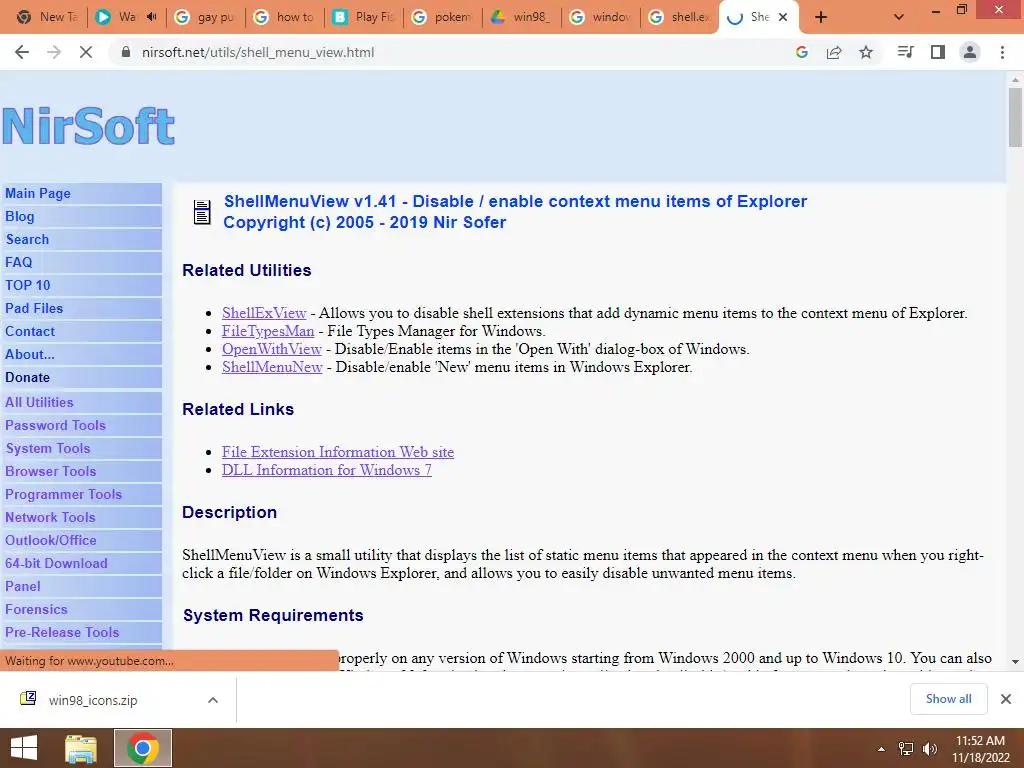Click the address bar URL field
The width and height of the screenshot is (1024, 768).
[451, 52]
